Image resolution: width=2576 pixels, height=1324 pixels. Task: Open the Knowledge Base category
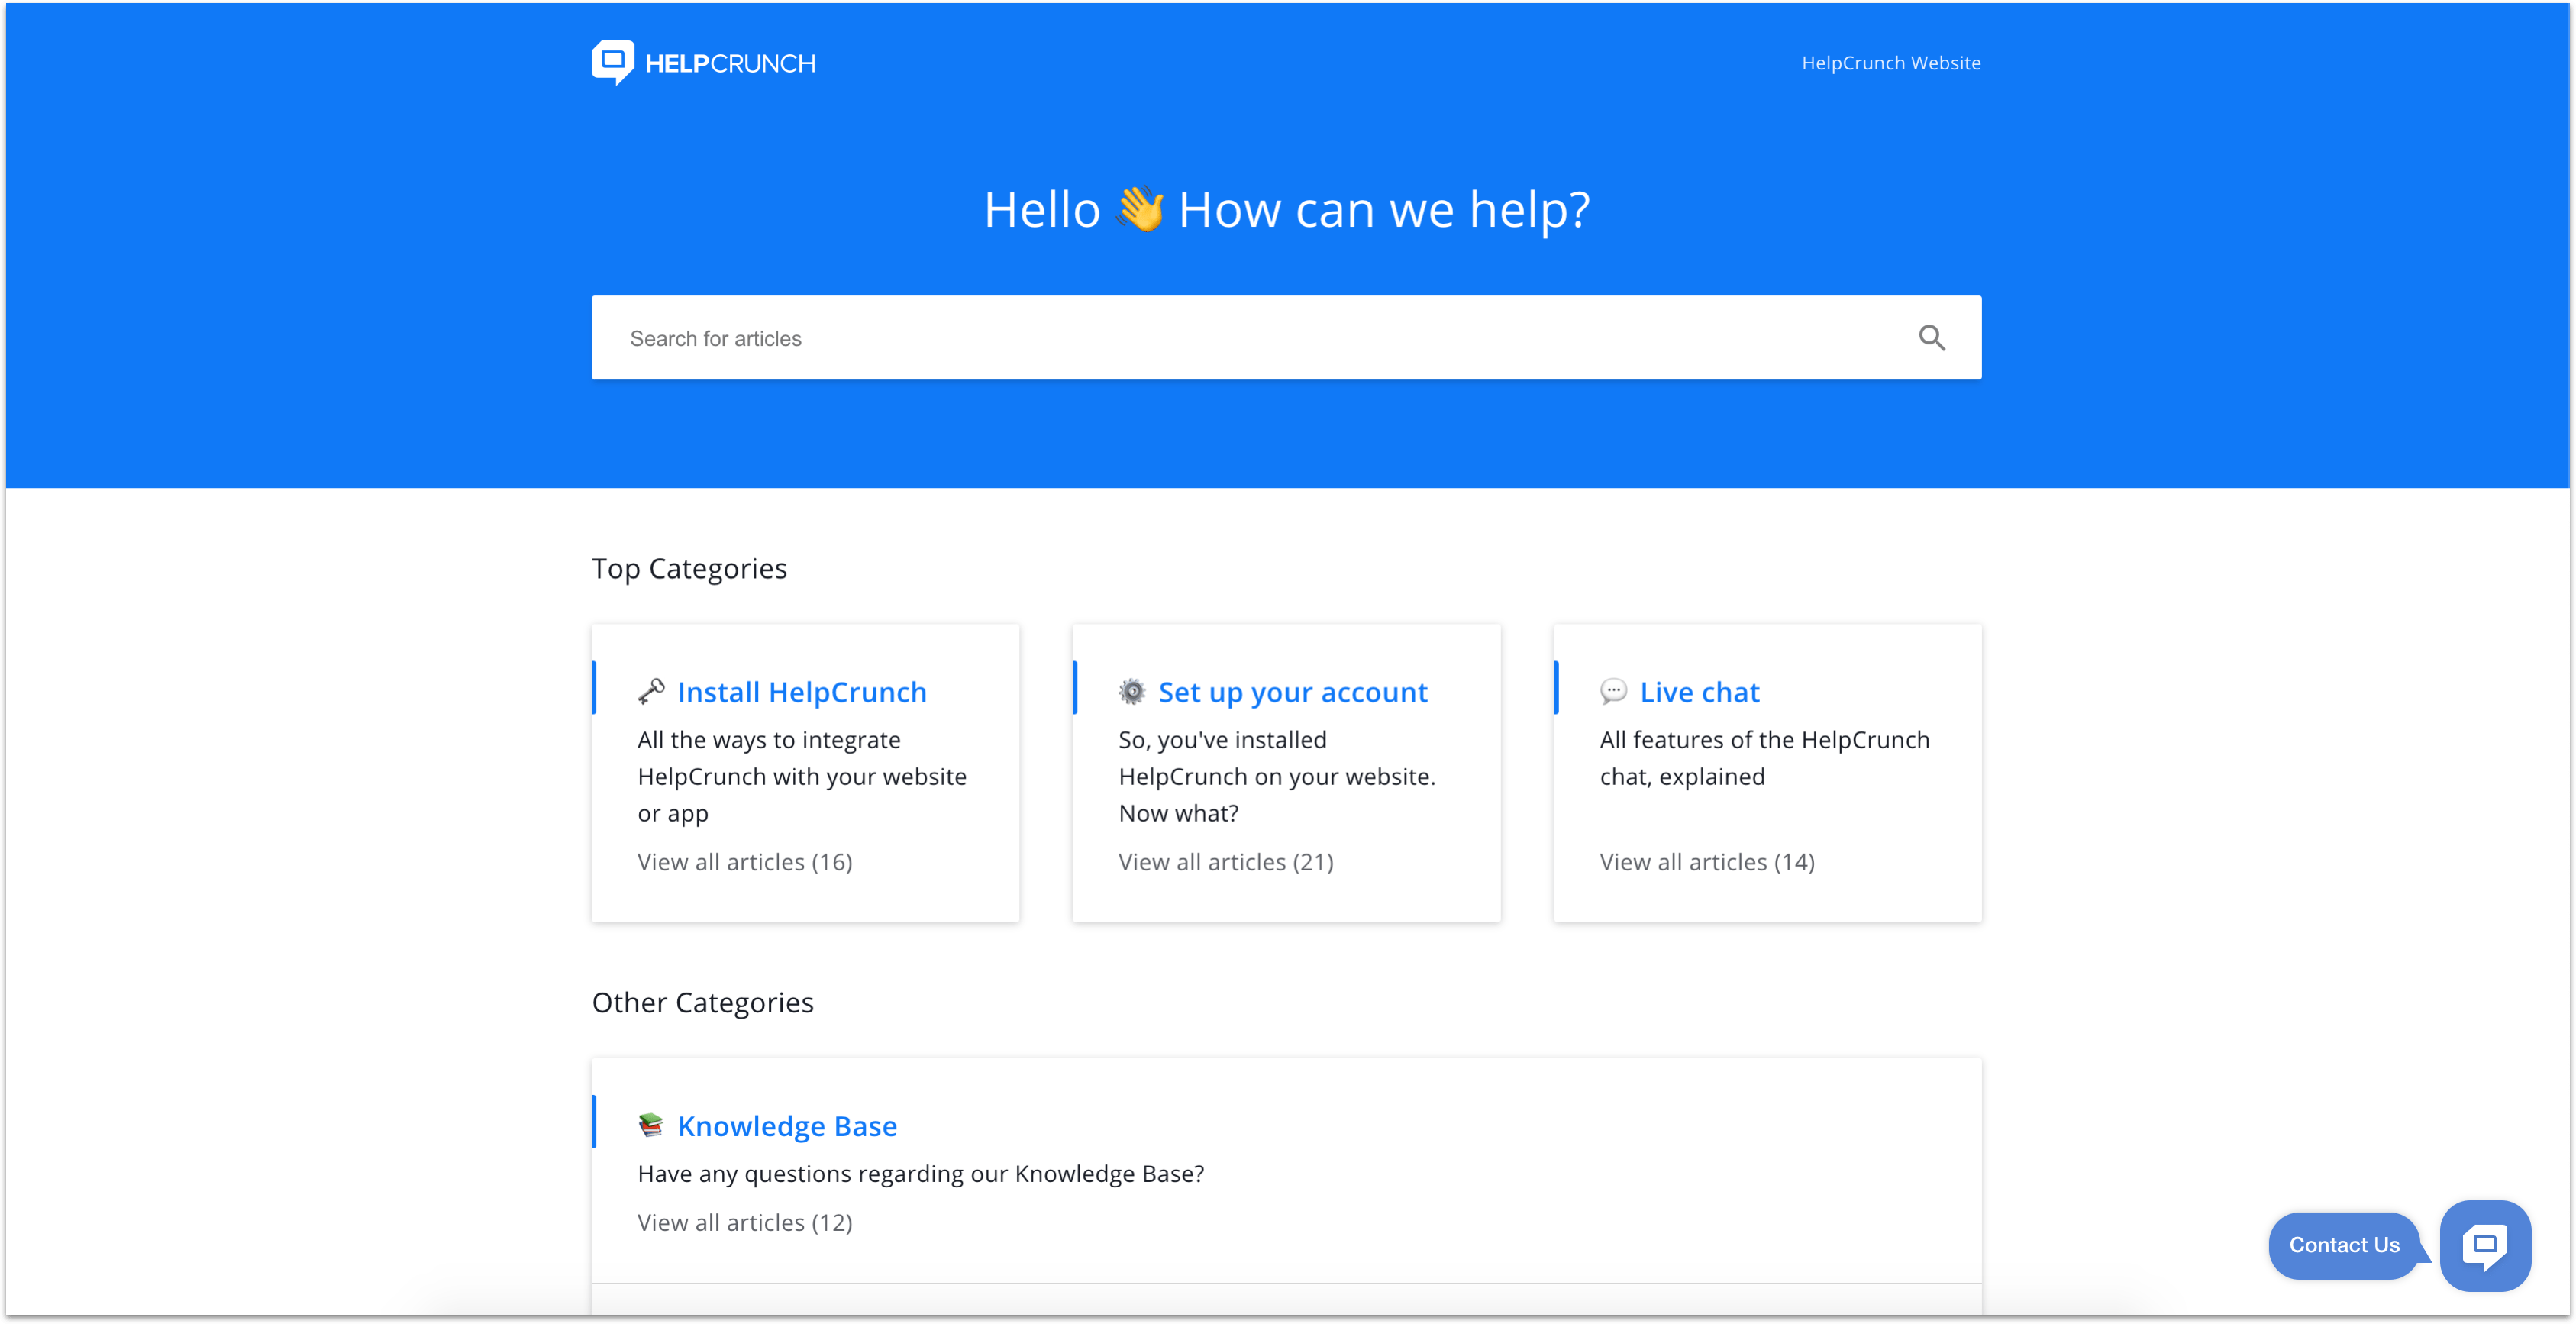tap(787, 1126)
